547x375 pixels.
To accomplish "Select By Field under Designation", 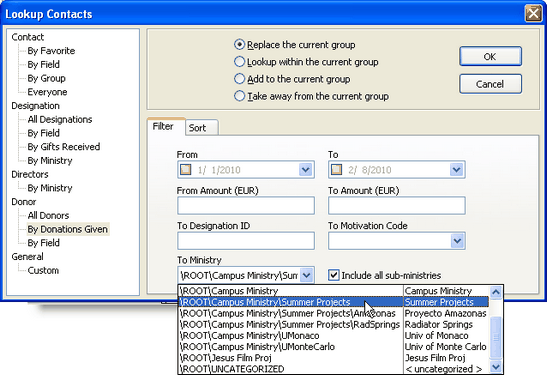I will pyautogui.click(x=44, y=133).
